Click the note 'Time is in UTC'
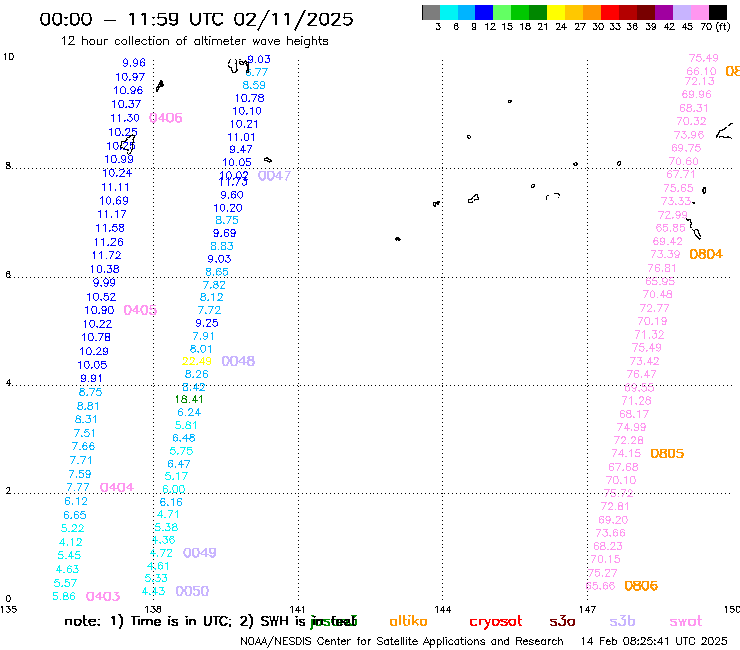The width and height of the screenshot is (740, 650). 181,621
